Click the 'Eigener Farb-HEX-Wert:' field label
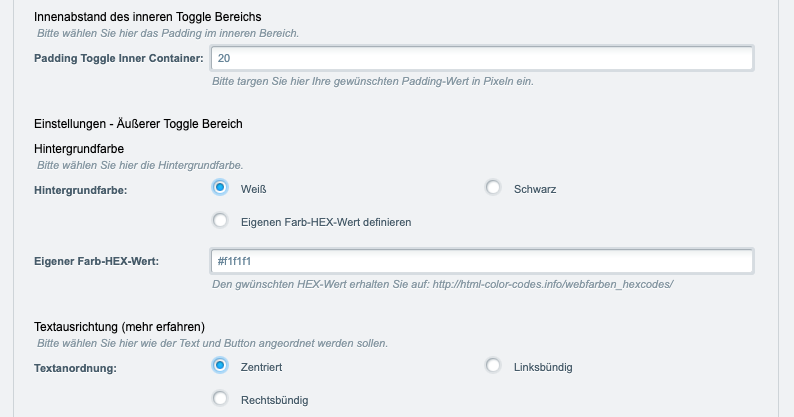This screenshot has width=794, height=417. 96,261
